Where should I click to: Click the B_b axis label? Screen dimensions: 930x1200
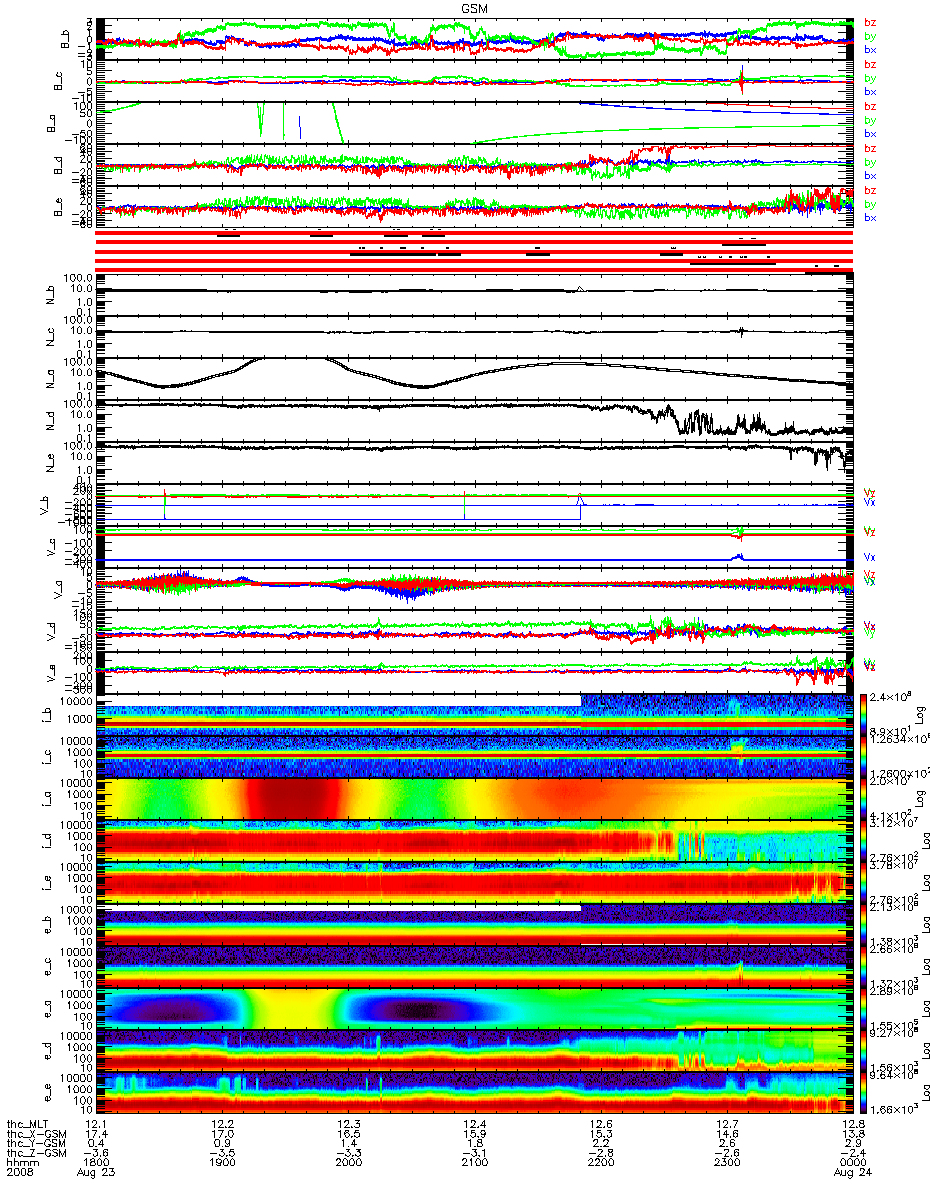pyautogui.click(x=67, y=39)
